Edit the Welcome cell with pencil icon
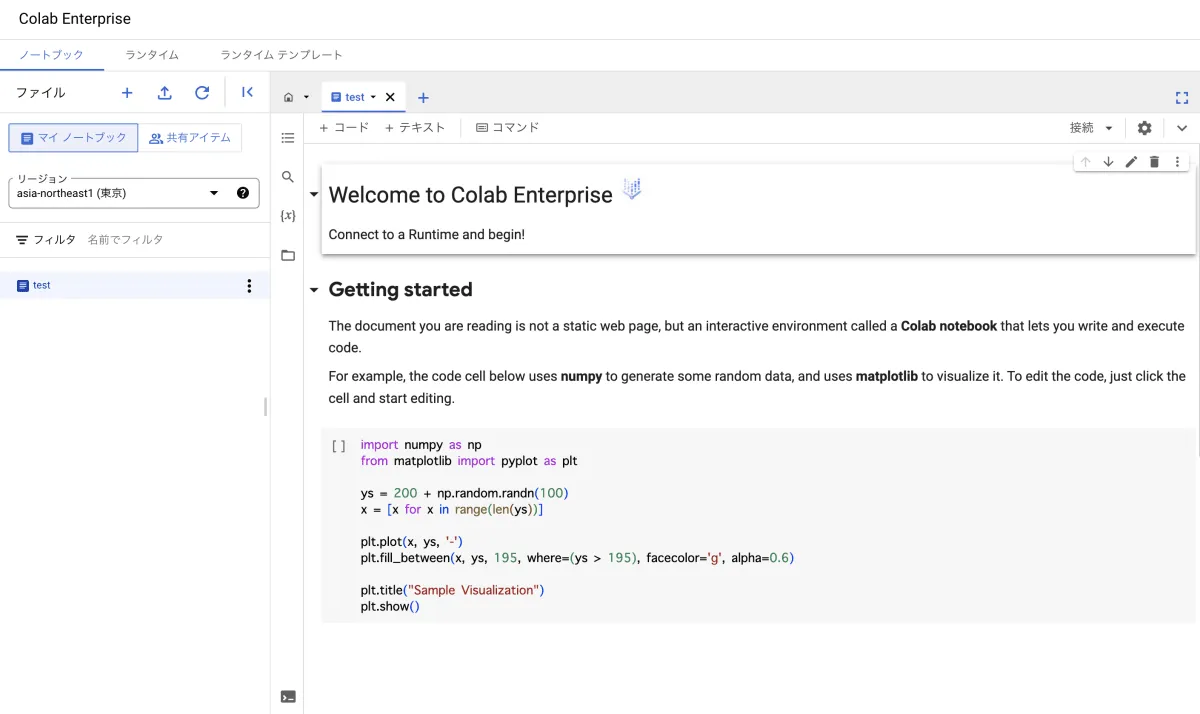This screenshot has width=1200, height=714. point(1131,162)
